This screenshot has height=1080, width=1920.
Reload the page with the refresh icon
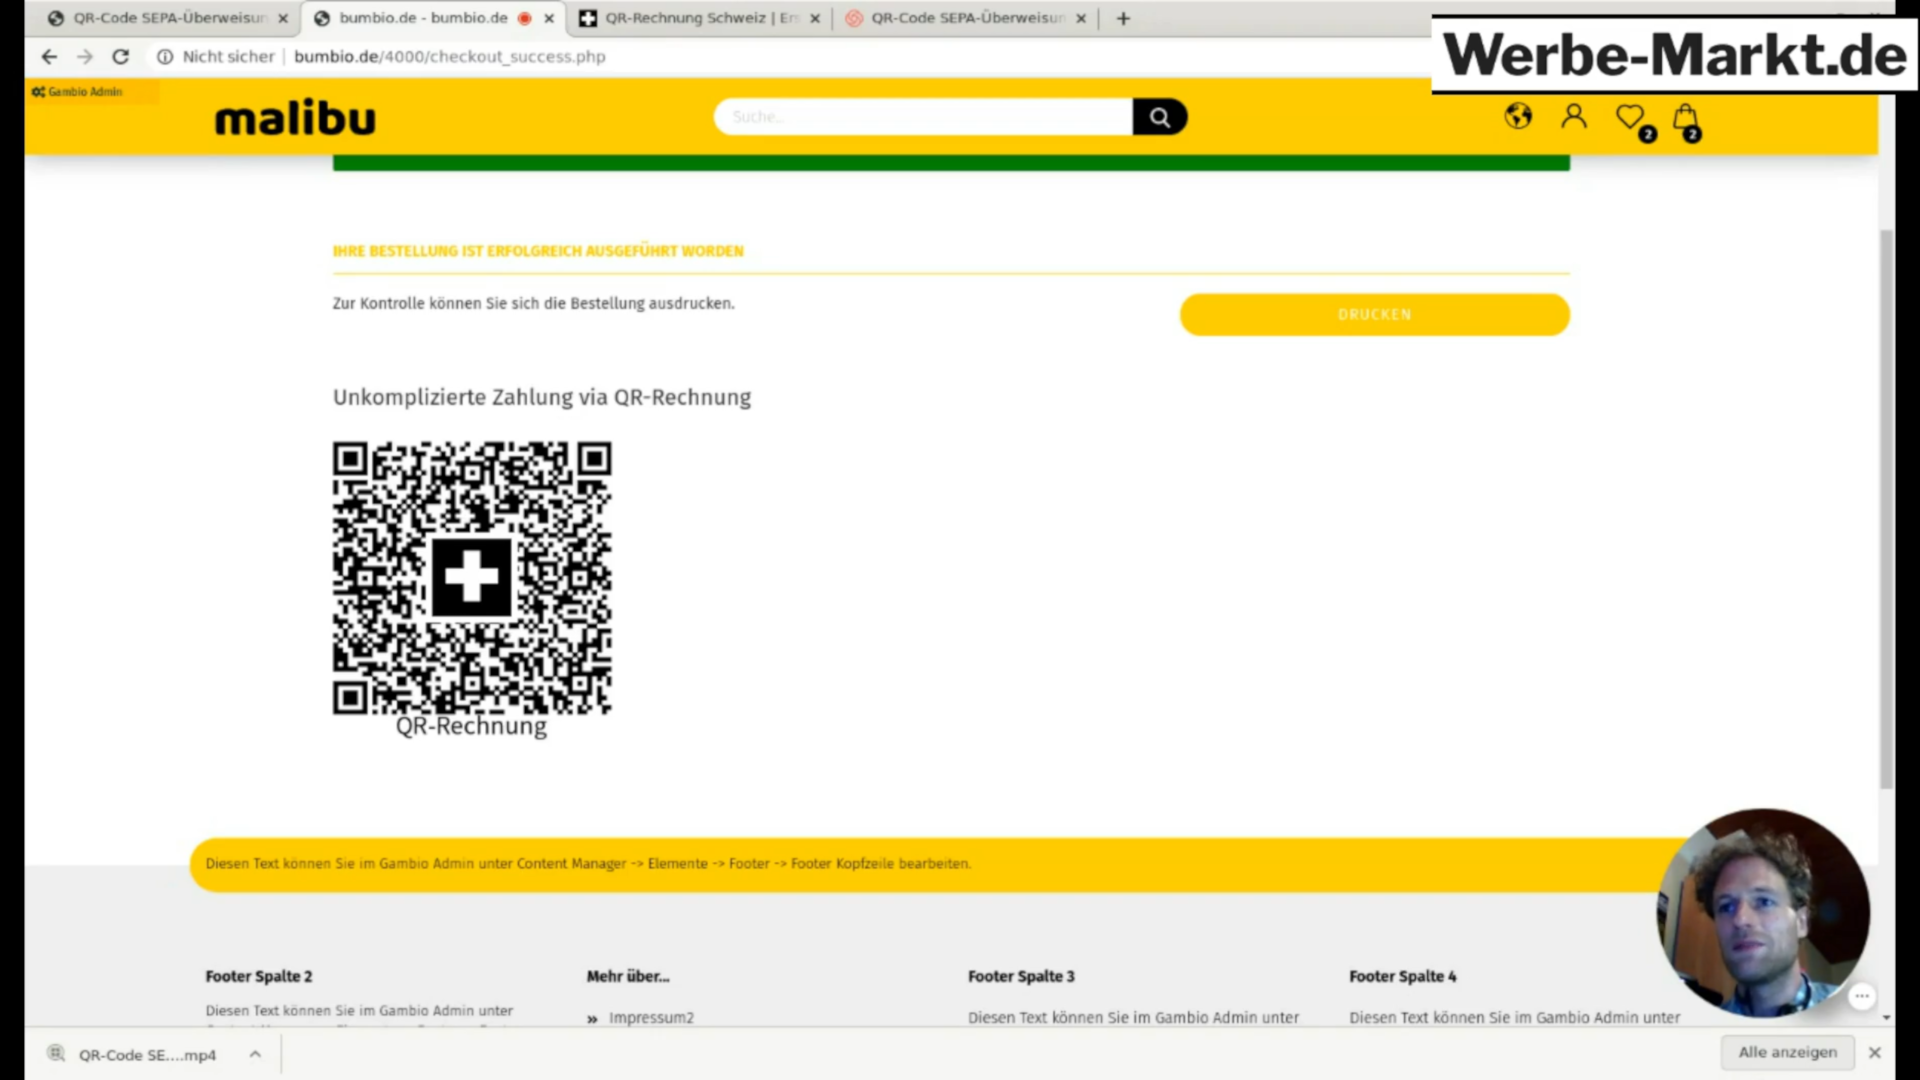pos(121,57)
